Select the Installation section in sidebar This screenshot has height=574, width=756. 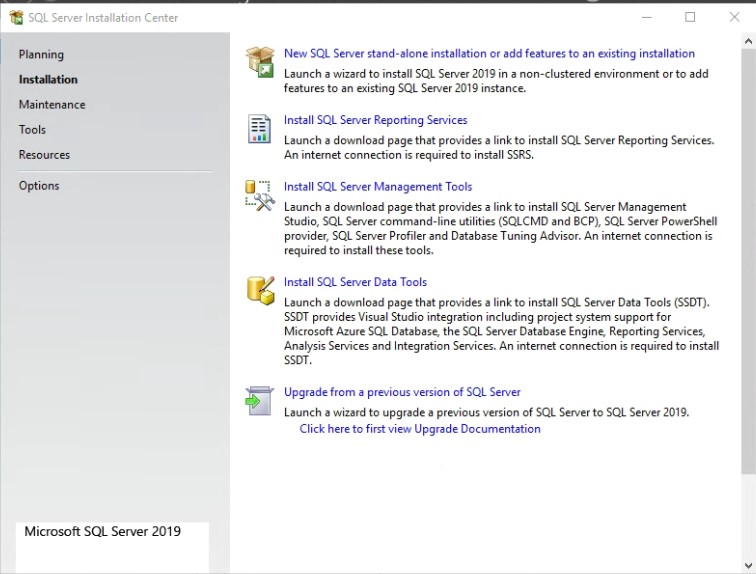(48, 80)
